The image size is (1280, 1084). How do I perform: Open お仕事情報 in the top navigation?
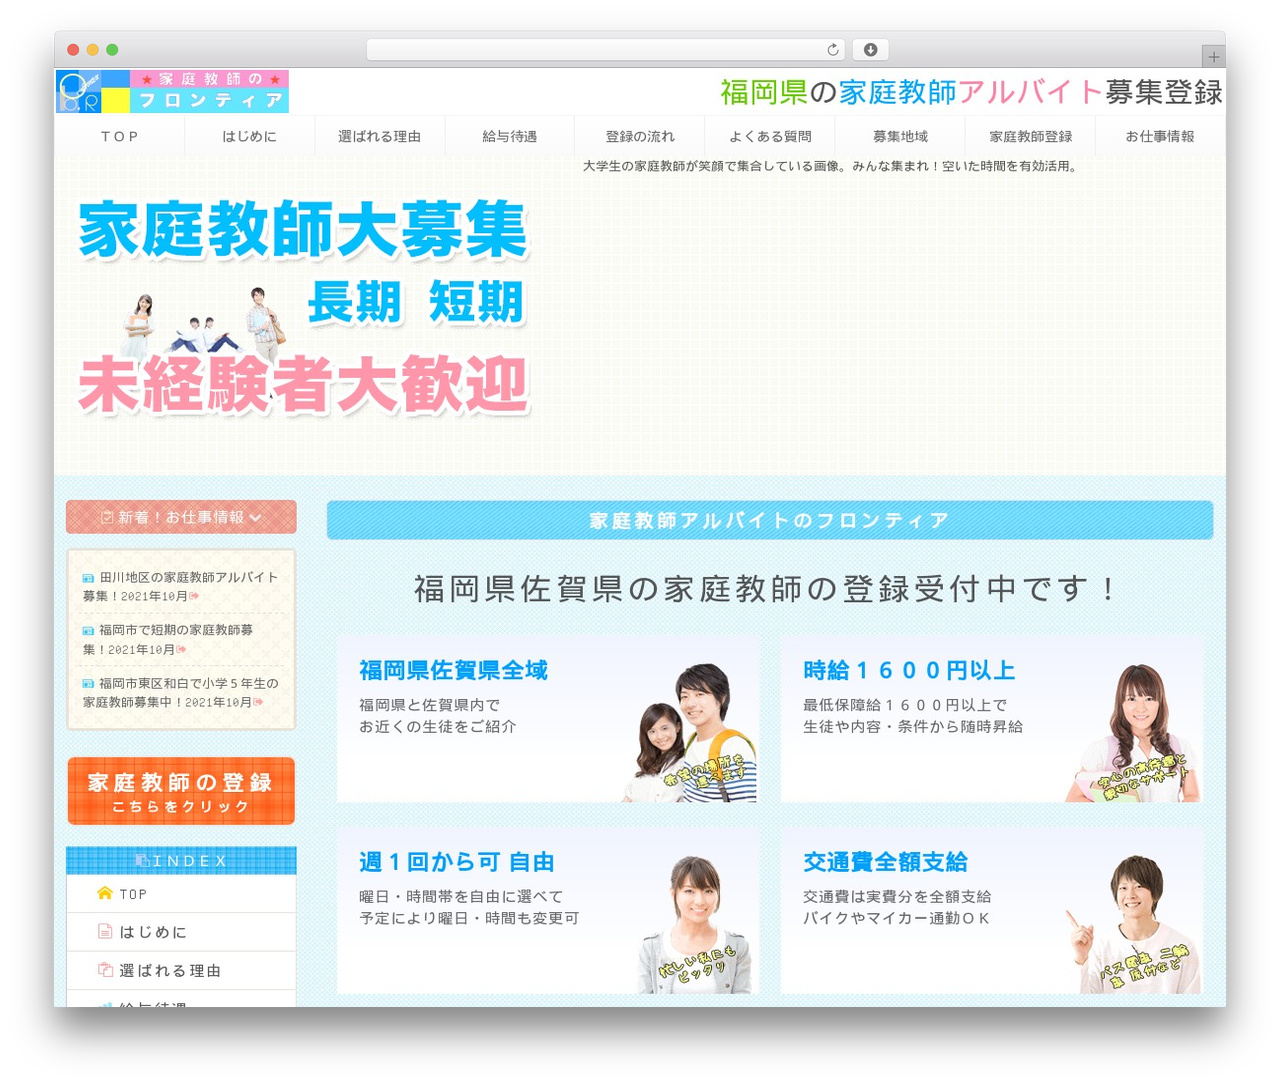click(1160, 136)
